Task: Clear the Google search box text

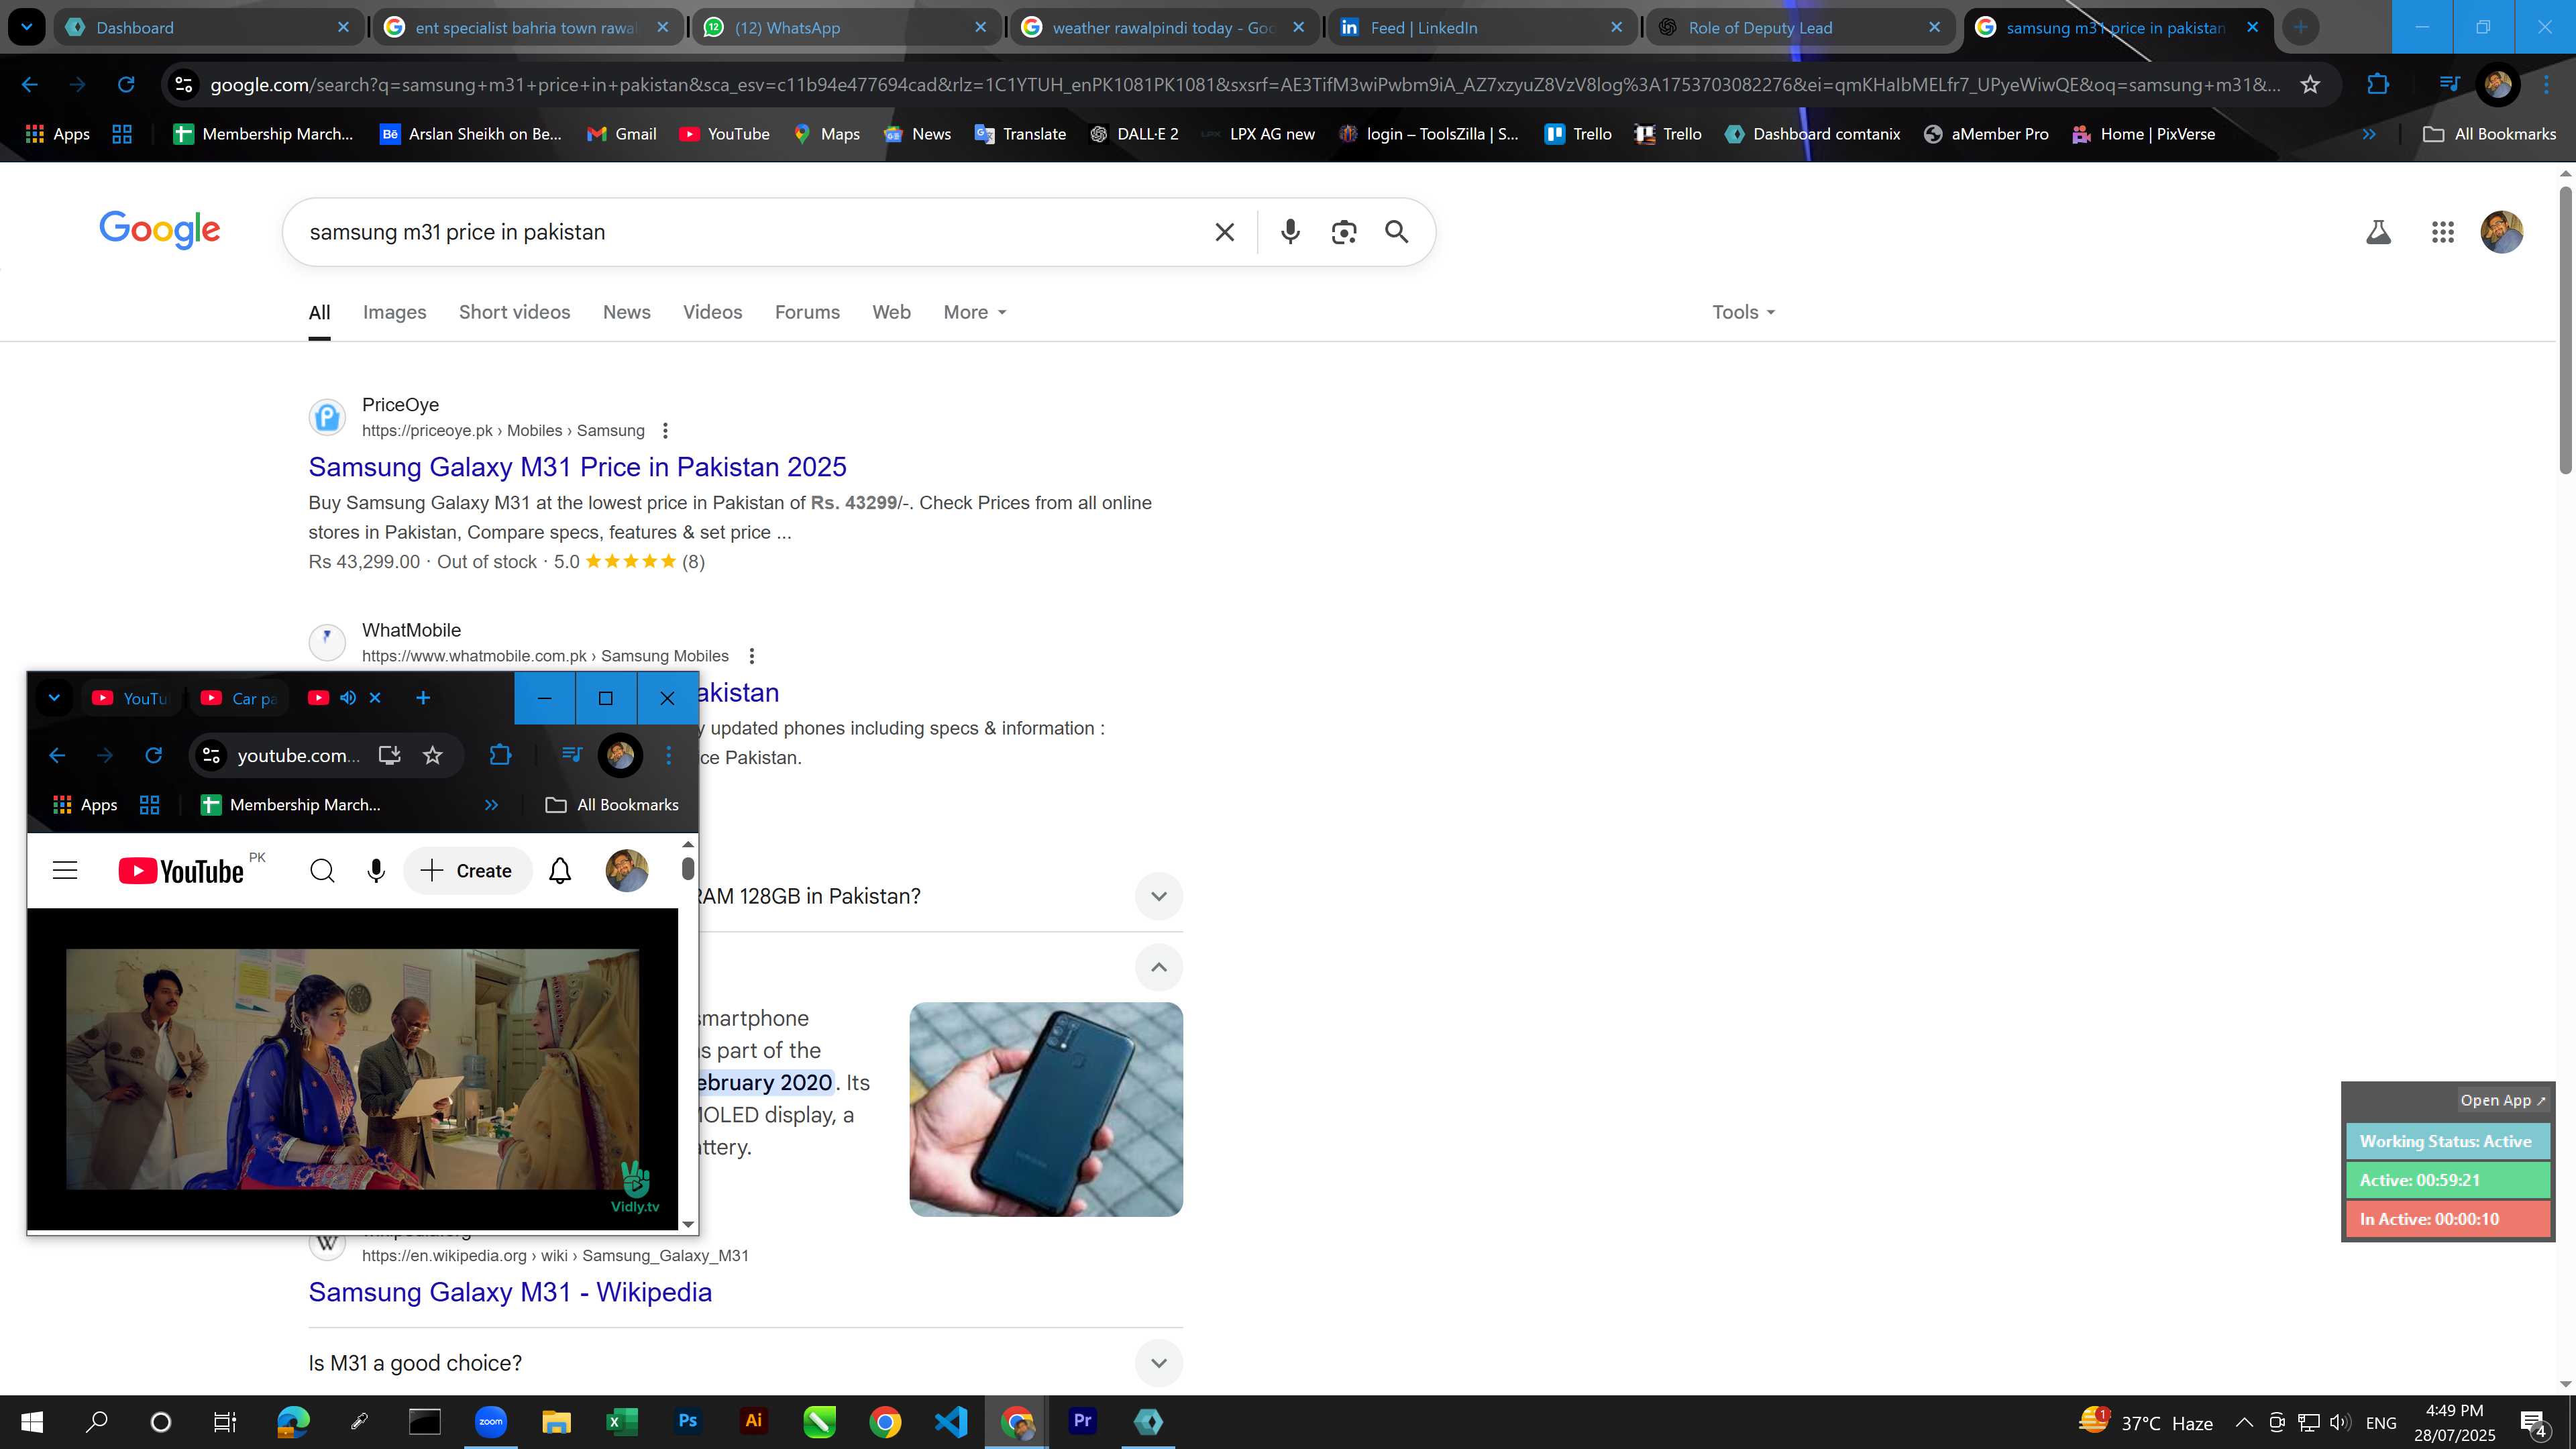Action: point(1224,232)
